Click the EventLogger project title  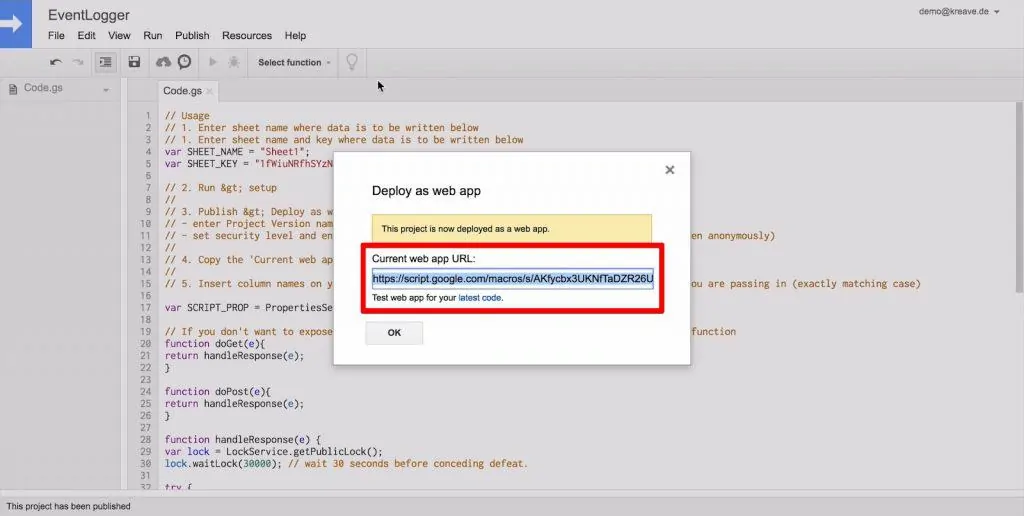[89, 15]
